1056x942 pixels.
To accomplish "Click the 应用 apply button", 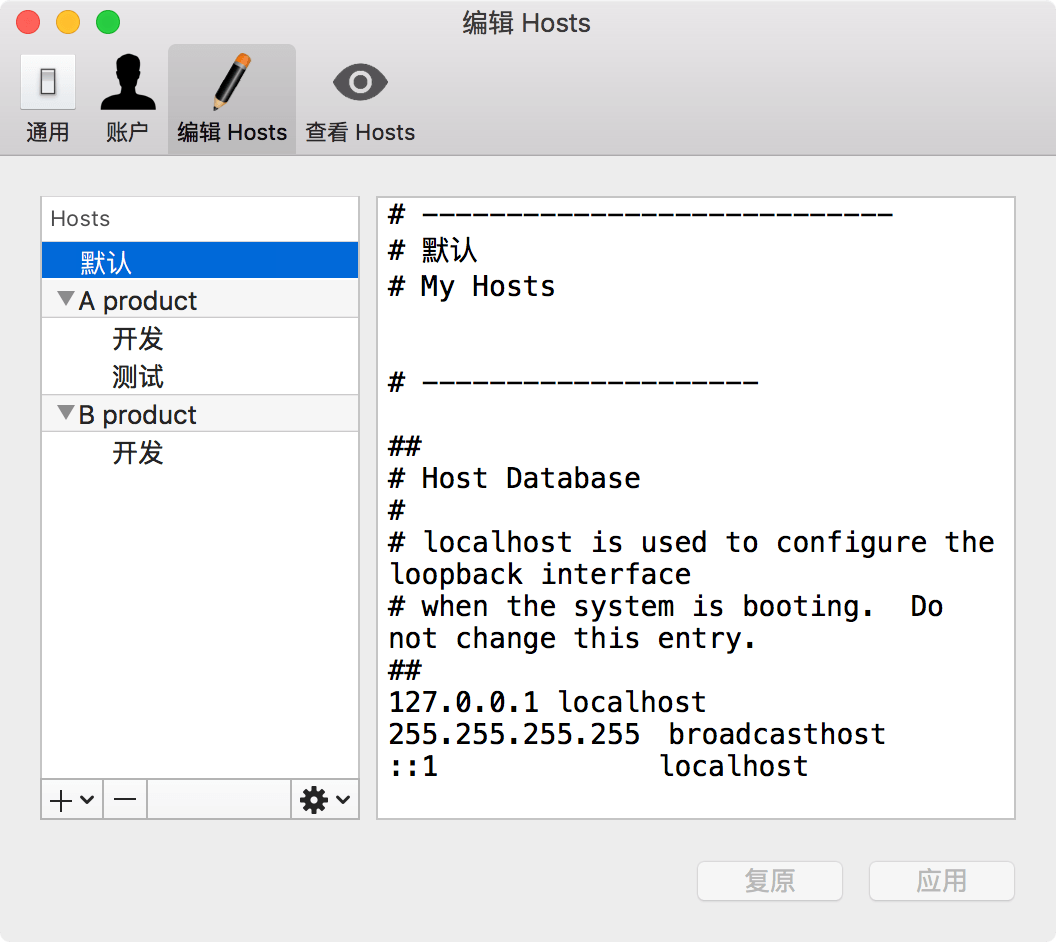I will point(942,881).
